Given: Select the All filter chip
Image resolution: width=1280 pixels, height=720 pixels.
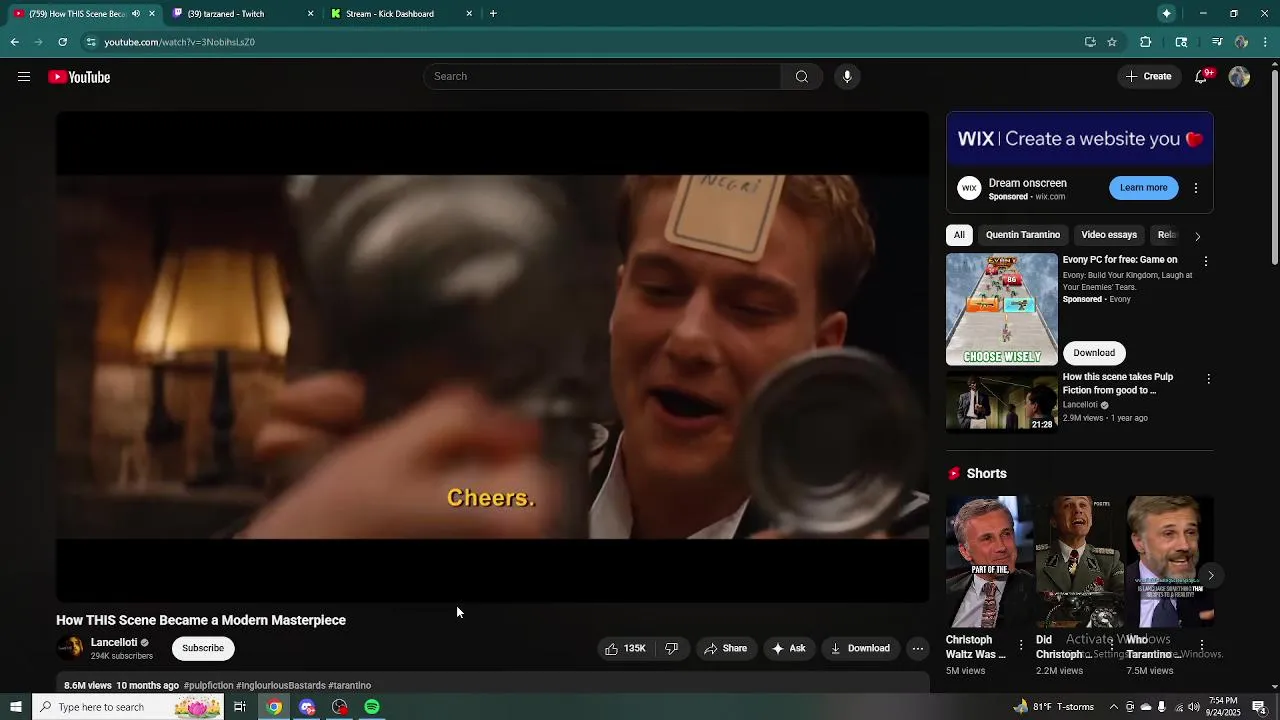Looking at the screenshot, I should [x=959, y=235].
